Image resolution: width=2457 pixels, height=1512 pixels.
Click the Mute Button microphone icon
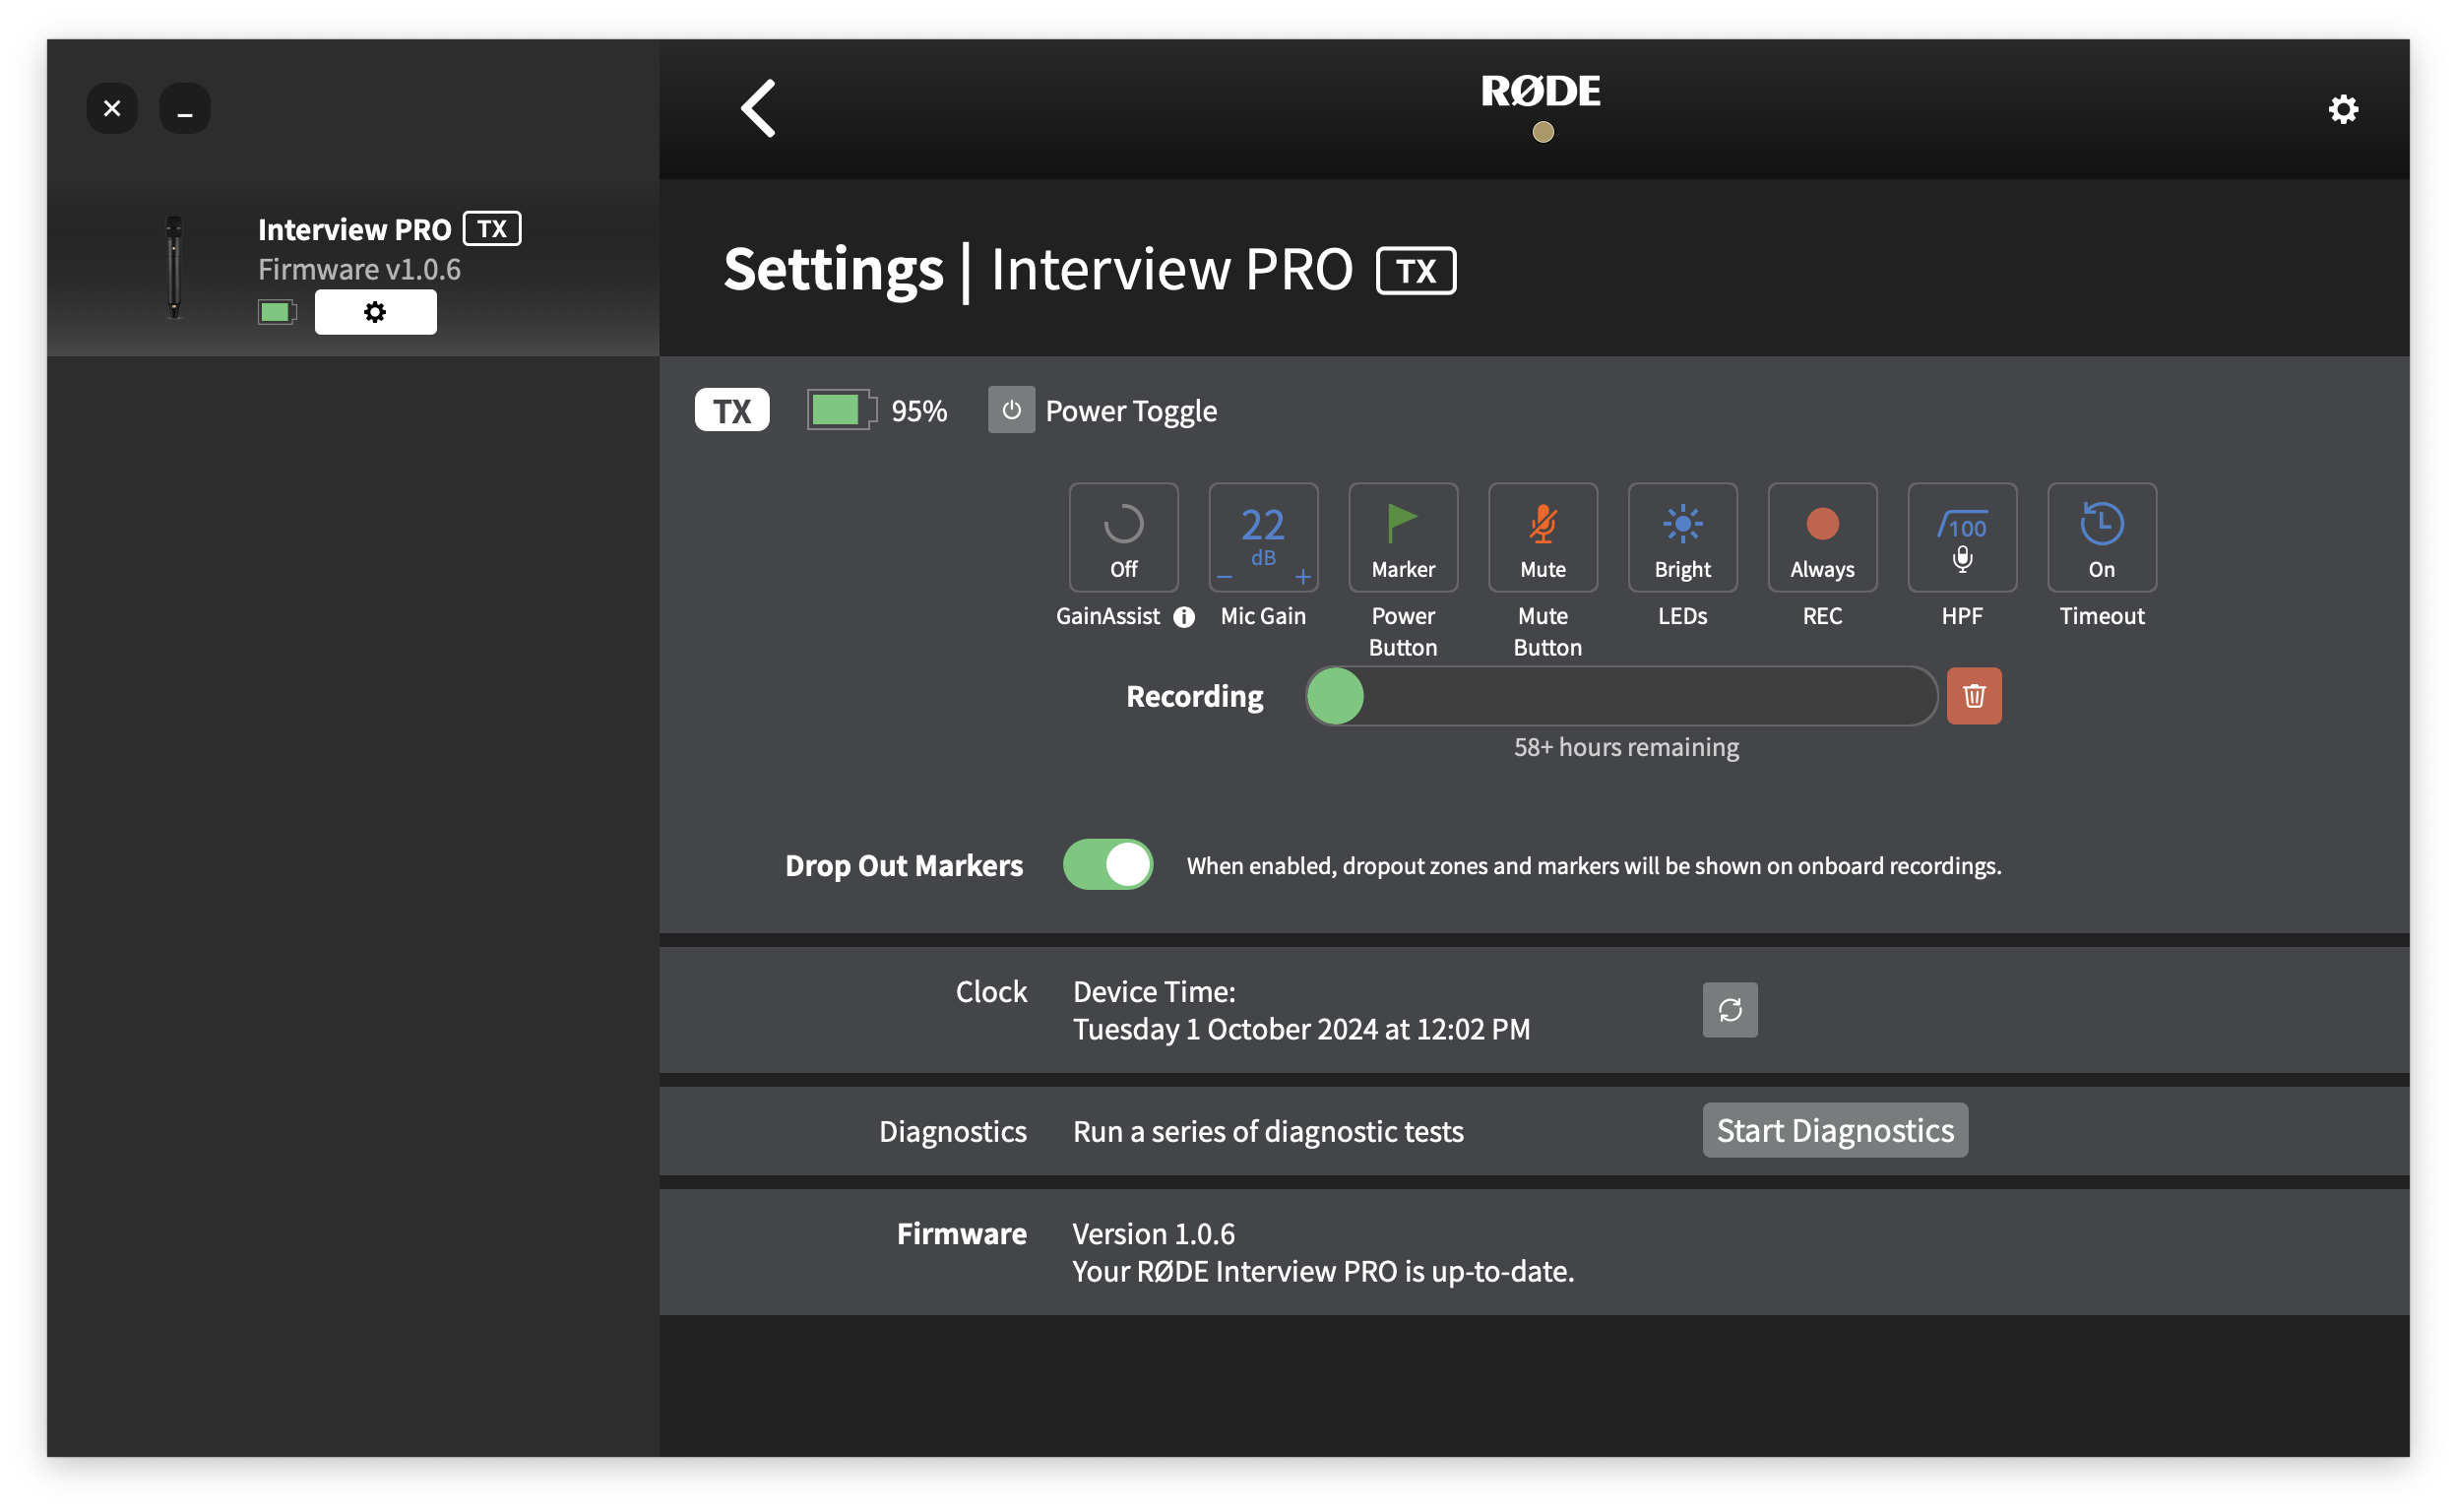[1543, 524]
